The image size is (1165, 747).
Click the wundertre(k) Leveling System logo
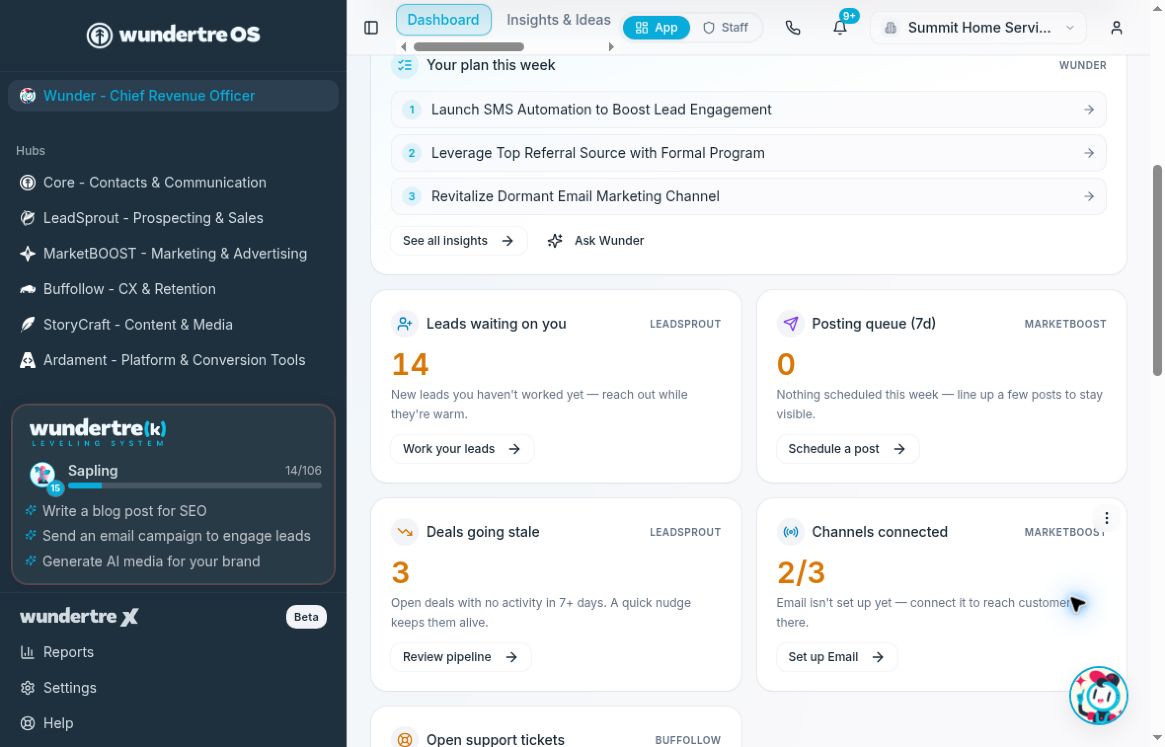tap(97, 433)
